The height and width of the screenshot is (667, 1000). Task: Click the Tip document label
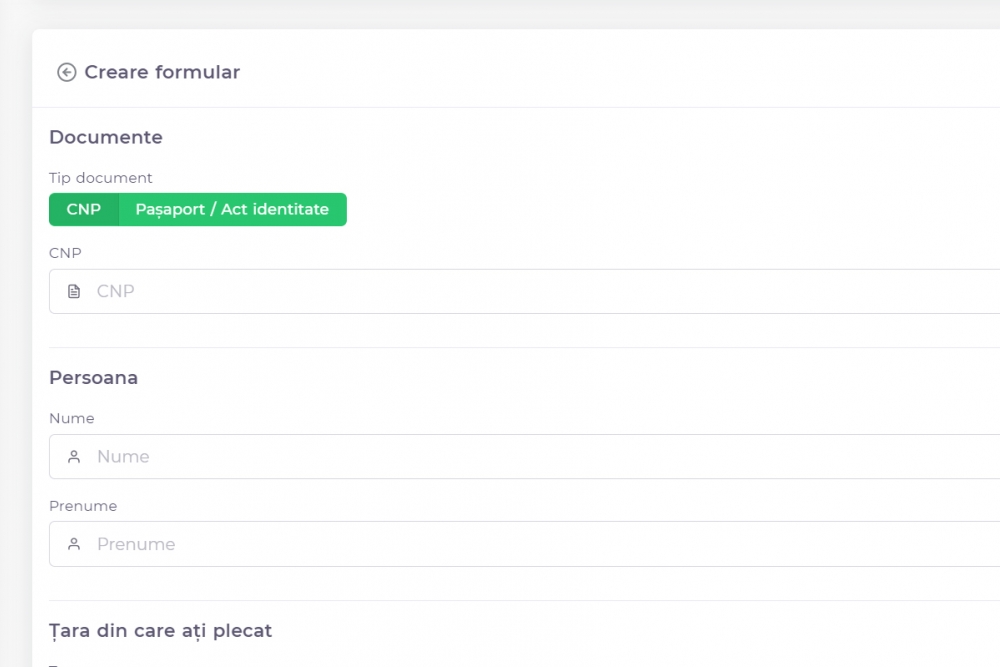[101, 178]
